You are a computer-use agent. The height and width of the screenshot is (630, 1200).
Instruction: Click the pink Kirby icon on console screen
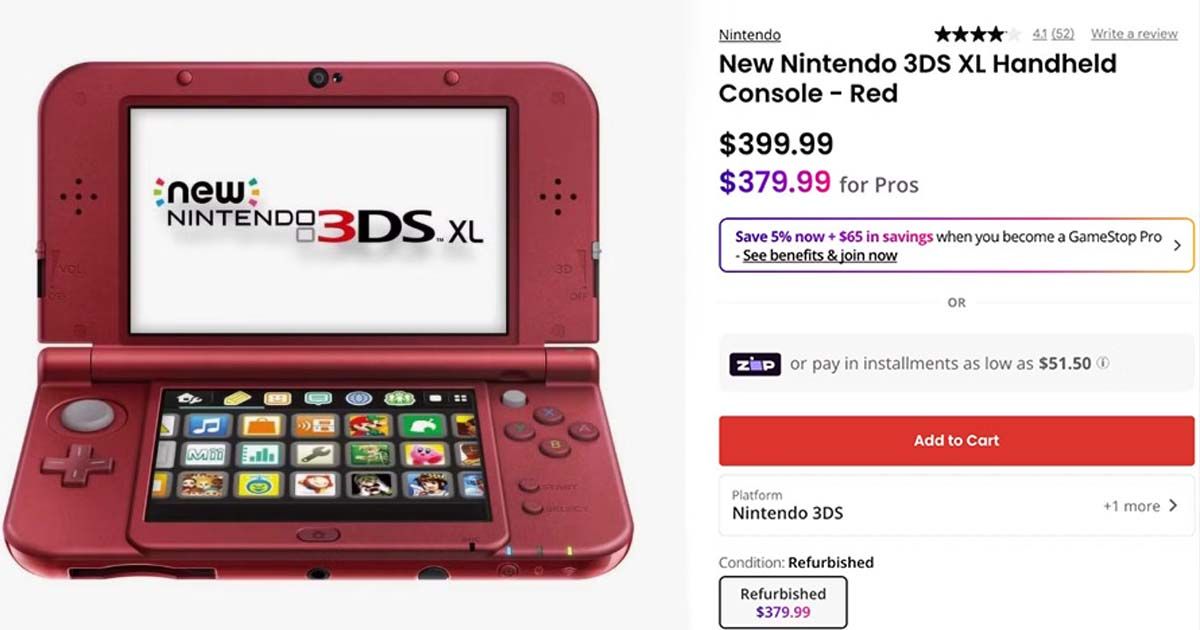[x=424, y=455]
